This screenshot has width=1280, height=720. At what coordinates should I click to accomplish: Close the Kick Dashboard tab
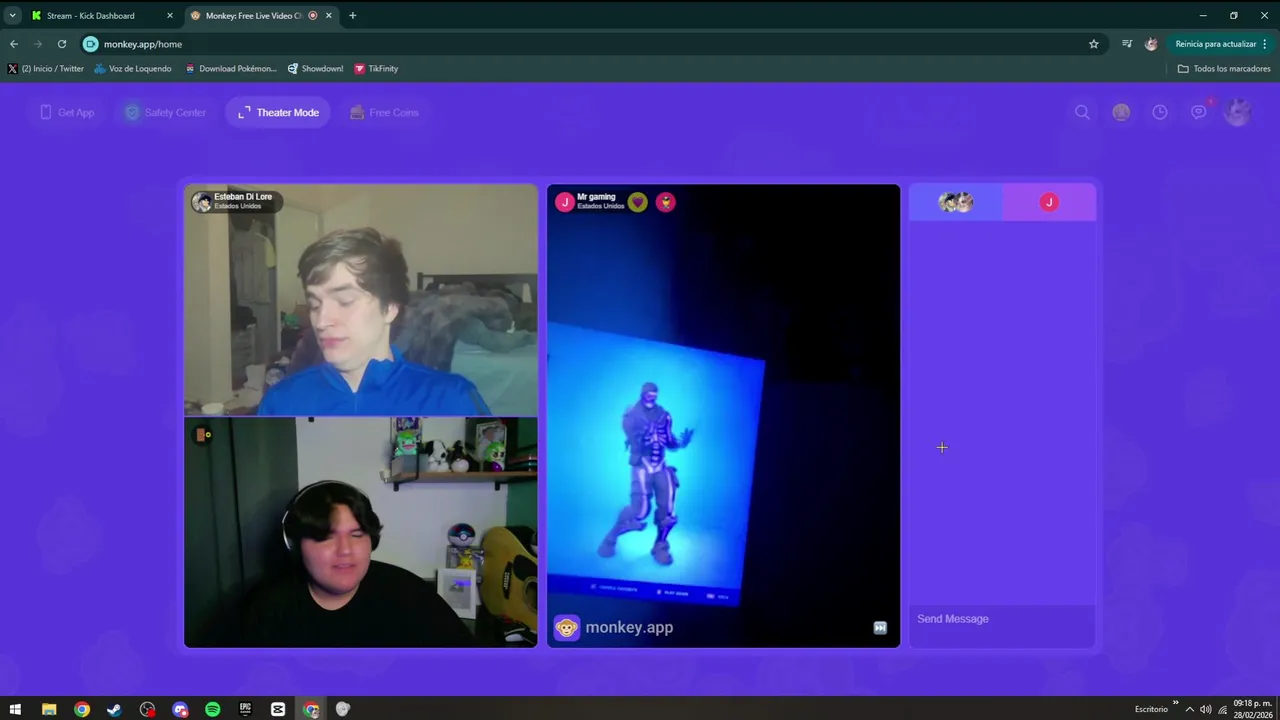[x=170, y=16]
